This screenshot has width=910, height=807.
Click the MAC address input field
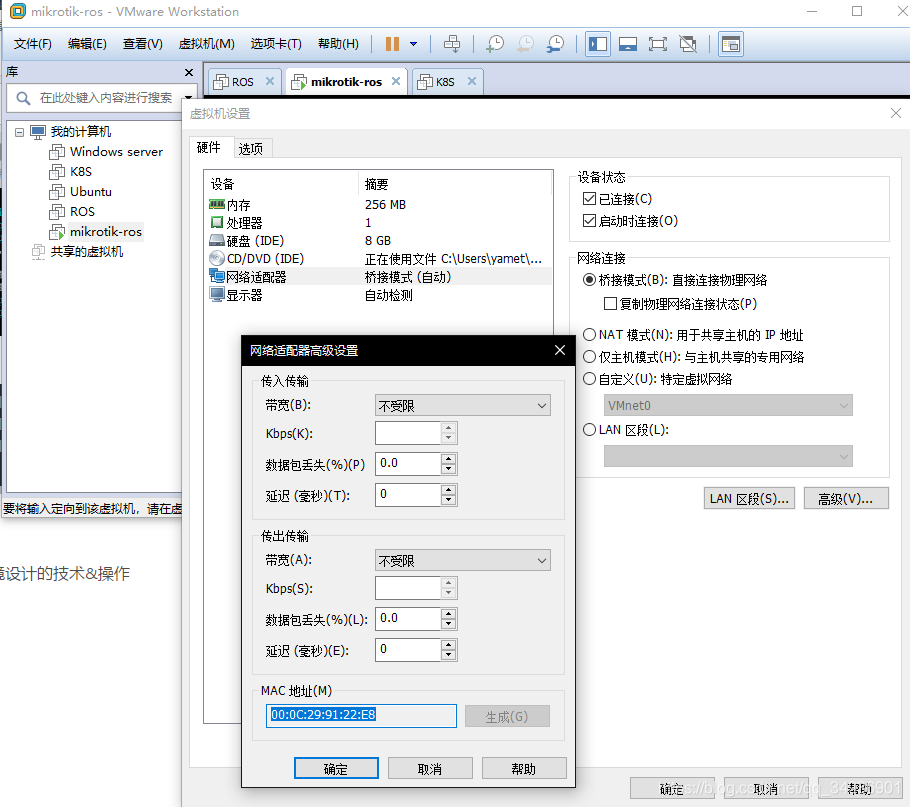(x=361, y=715)
